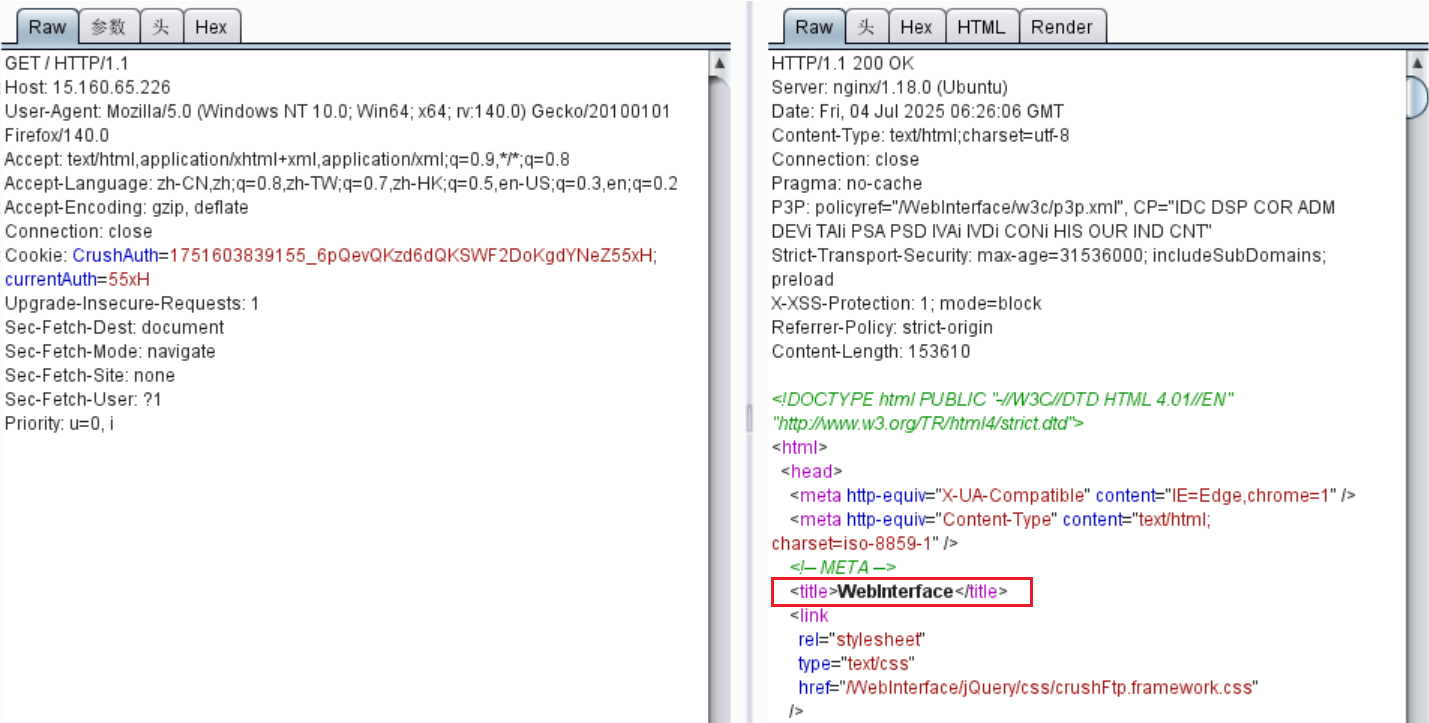Screen dimensions: 1429x723
Task: Click the '<head>' tag line
Action: [811, 471]
